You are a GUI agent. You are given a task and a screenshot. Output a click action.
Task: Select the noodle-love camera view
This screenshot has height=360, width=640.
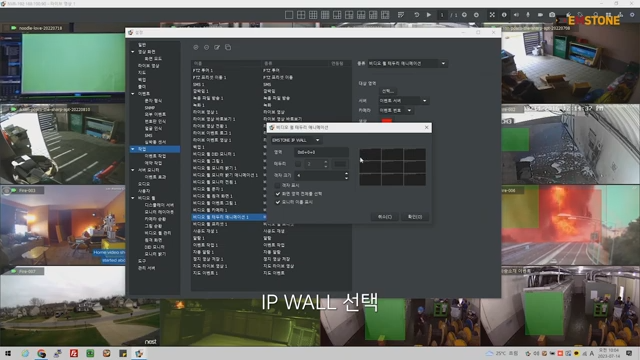(62, 63)
